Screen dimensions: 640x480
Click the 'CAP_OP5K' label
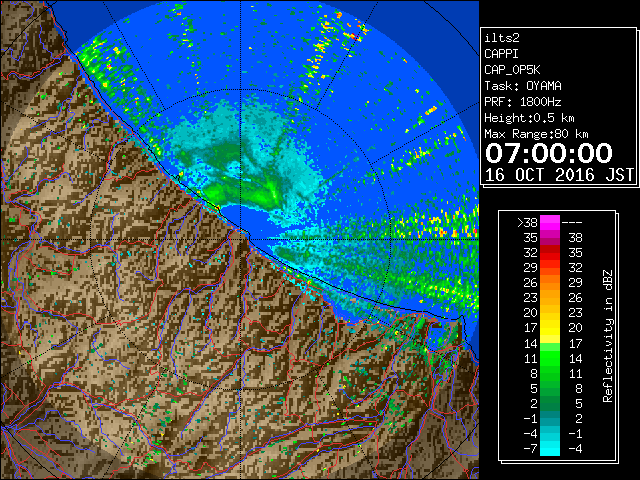point(512,70)
